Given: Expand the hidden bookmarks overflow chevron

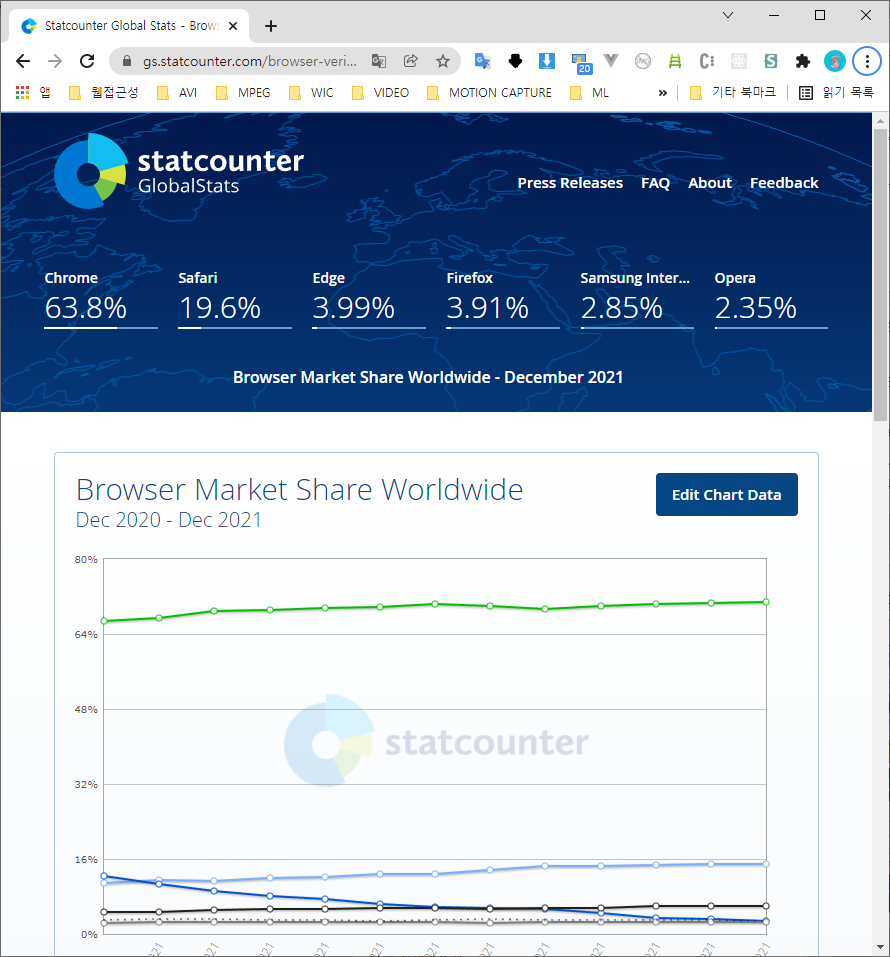Looking at the screenshot, I should coord(663,93).
